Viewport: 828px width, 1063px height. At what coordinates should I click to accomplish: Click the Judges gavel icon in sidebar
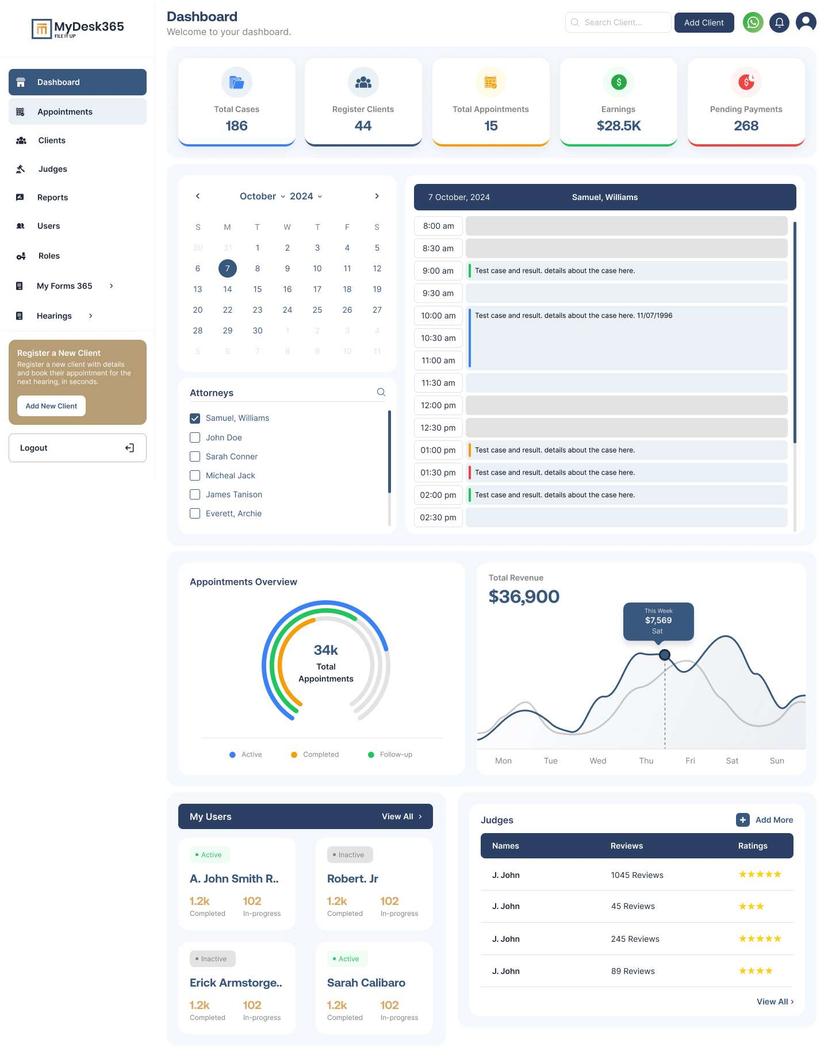click(20, 169)
